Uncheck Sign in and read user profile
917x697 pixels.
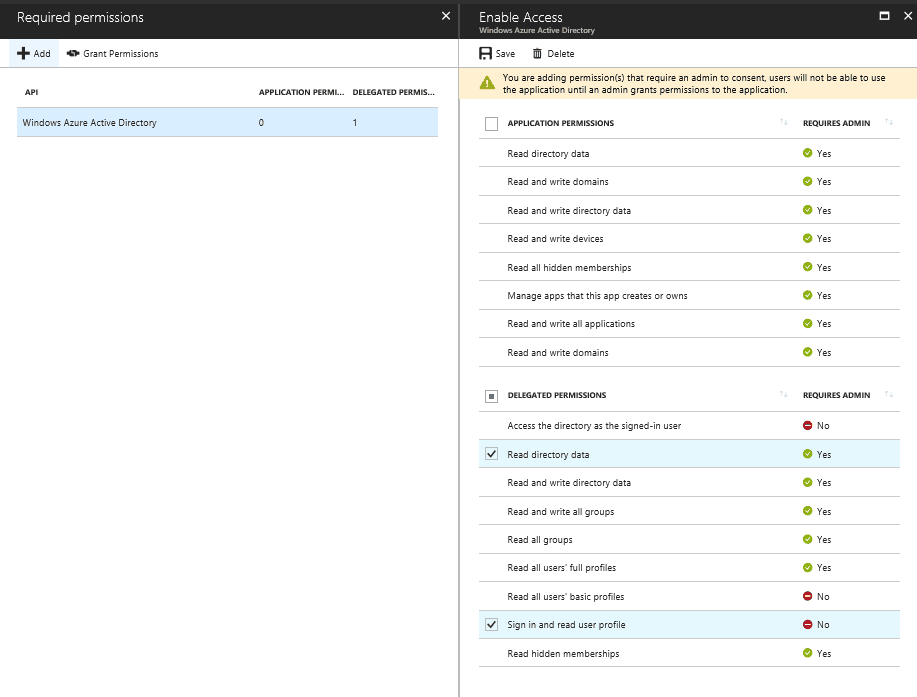click(491, 624)
